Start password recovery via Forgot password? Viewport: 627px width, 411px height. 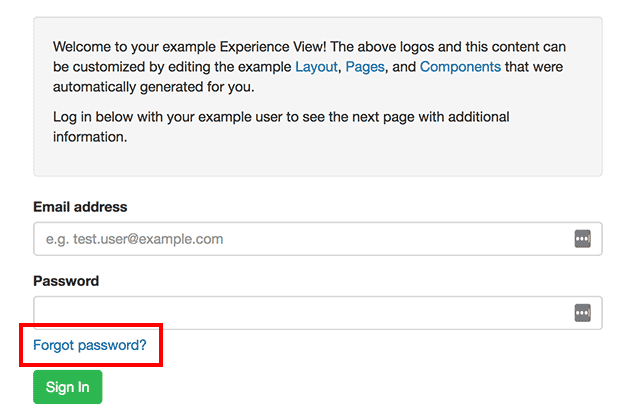pyautogui.click(x=90, y=345)
